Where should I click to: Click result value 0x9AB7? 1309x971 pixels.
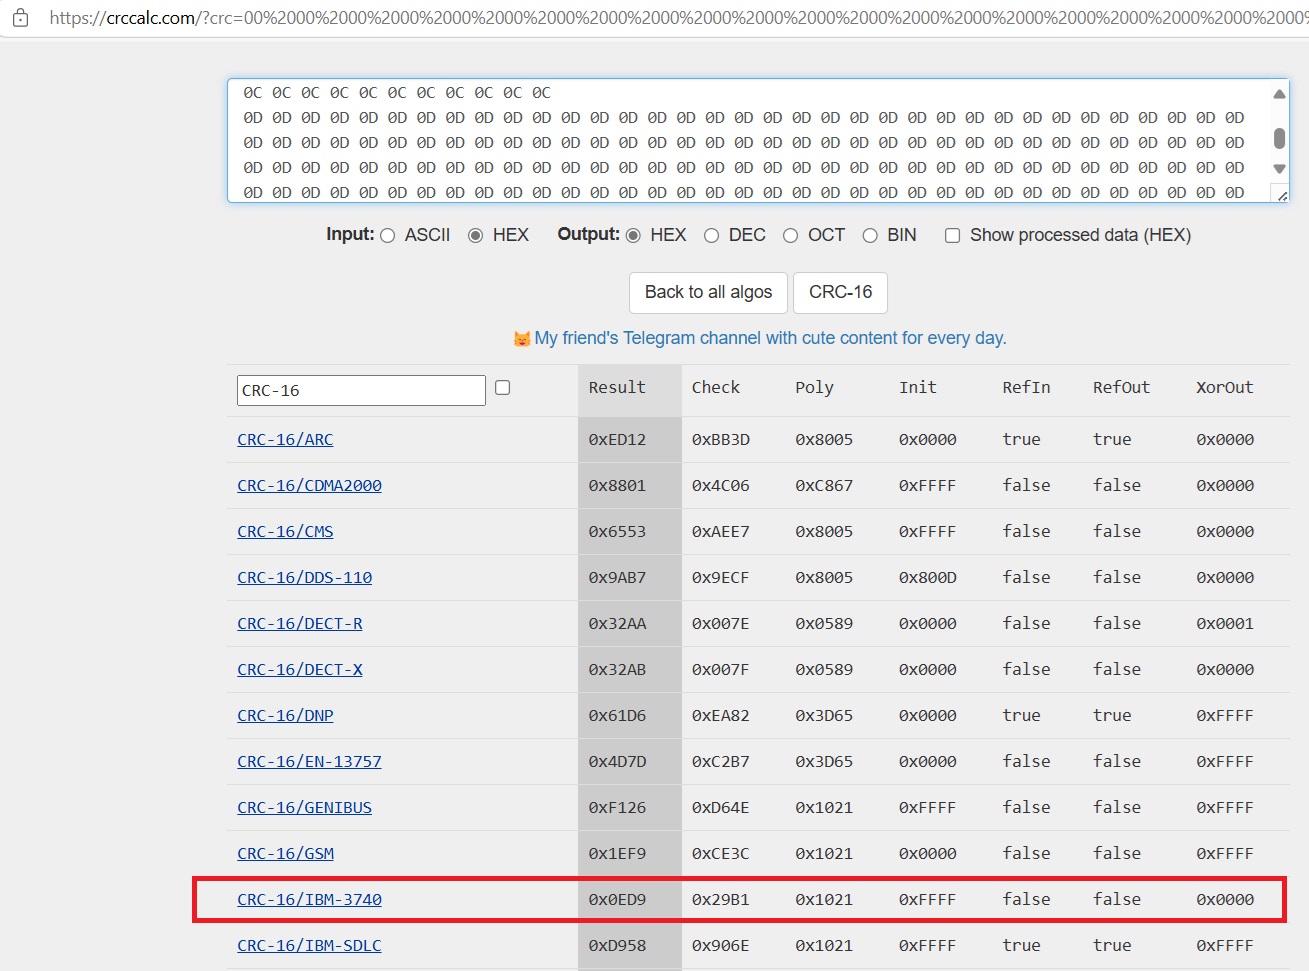617,577
